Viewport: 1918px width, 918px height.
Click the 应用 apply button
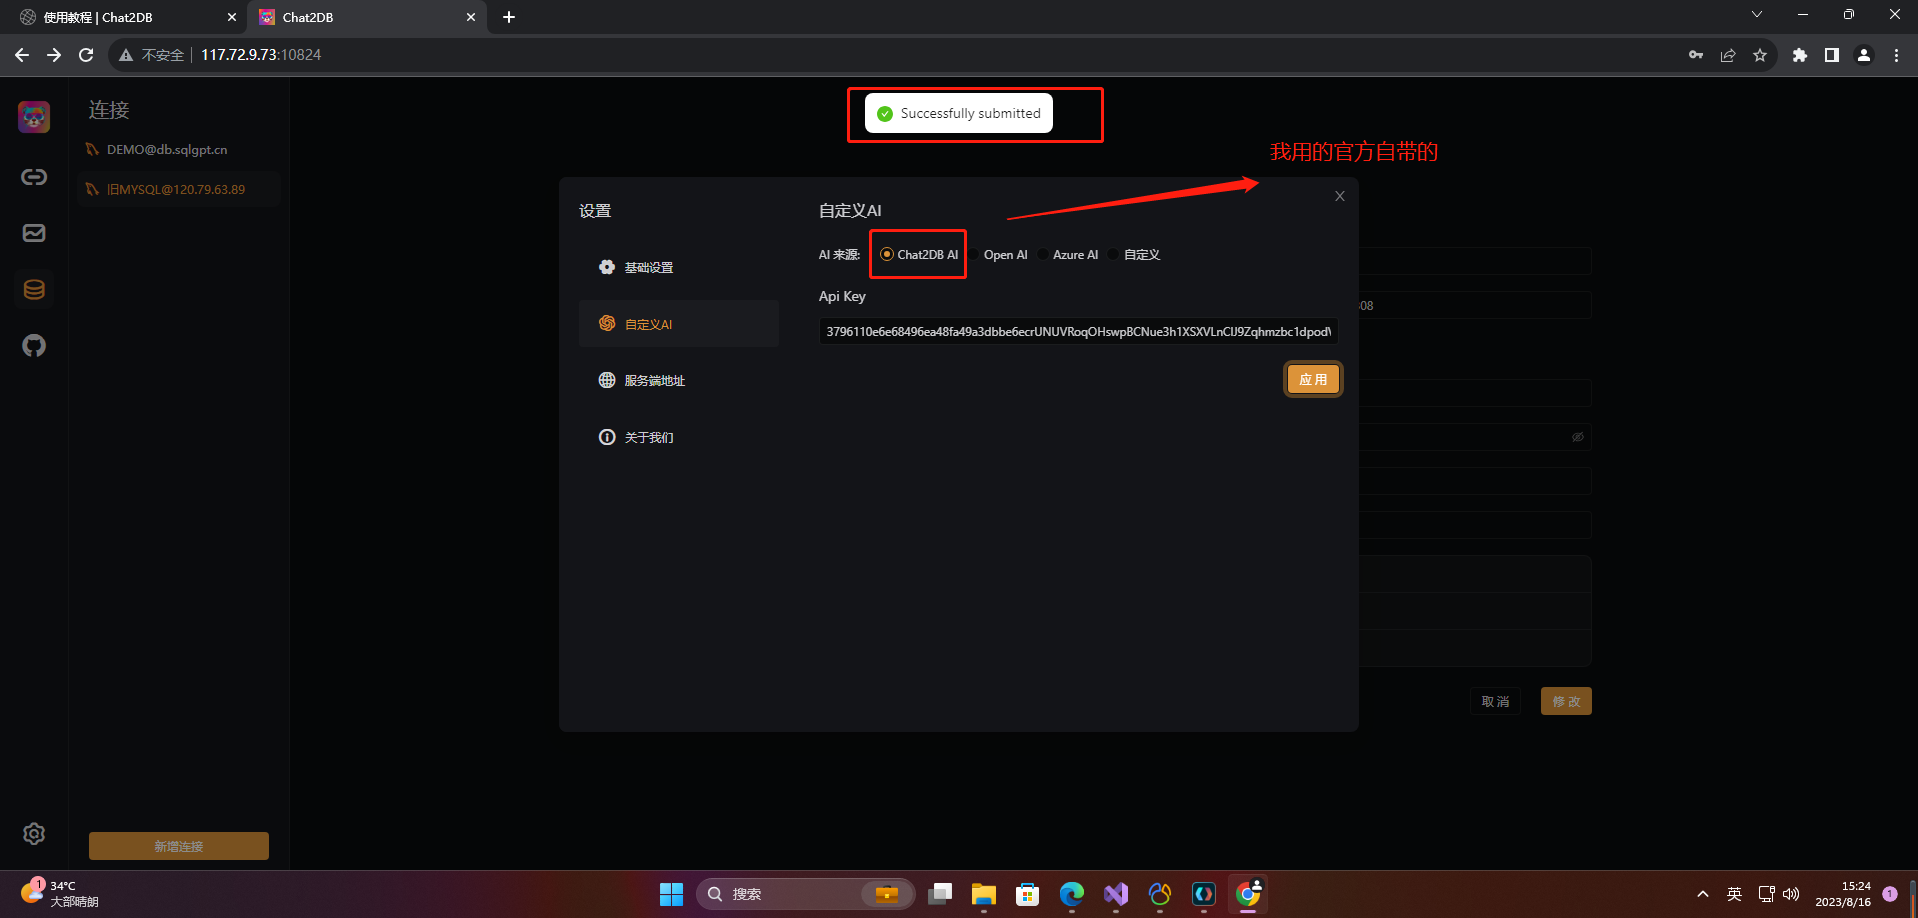(x=1313, y=380)
